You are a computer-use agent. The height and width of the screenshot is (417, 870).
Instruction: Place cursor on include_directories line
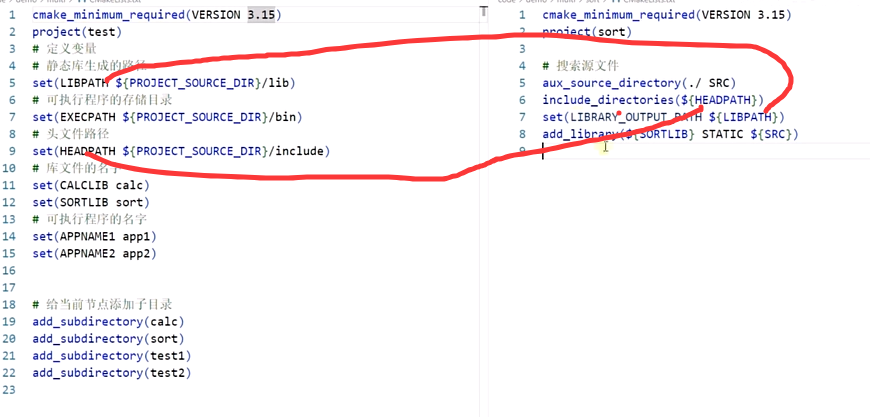652,100
